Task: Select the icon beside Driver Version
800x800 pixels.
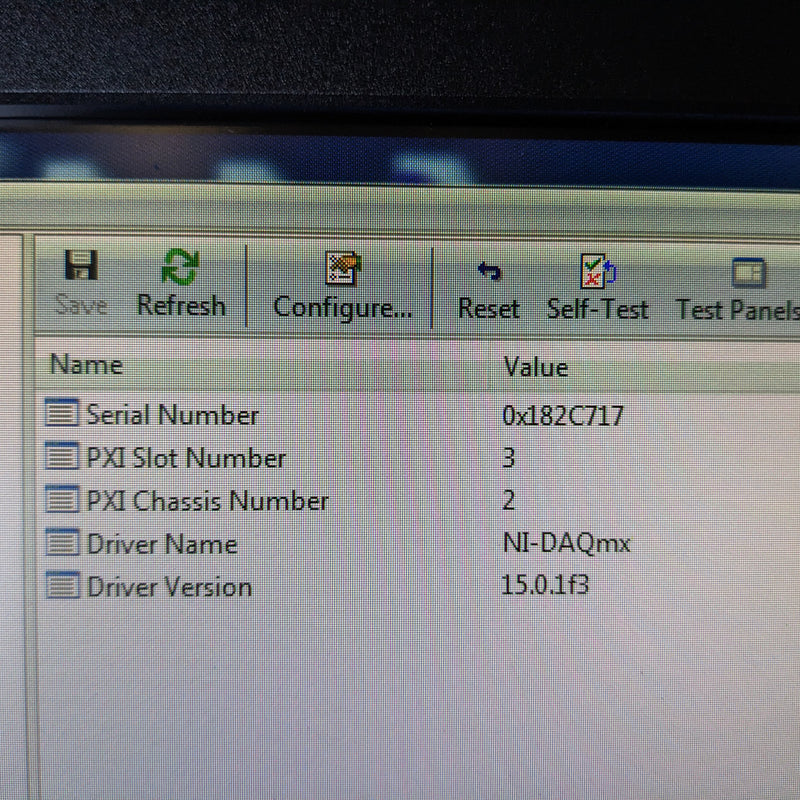Action: tap(62, 586)
